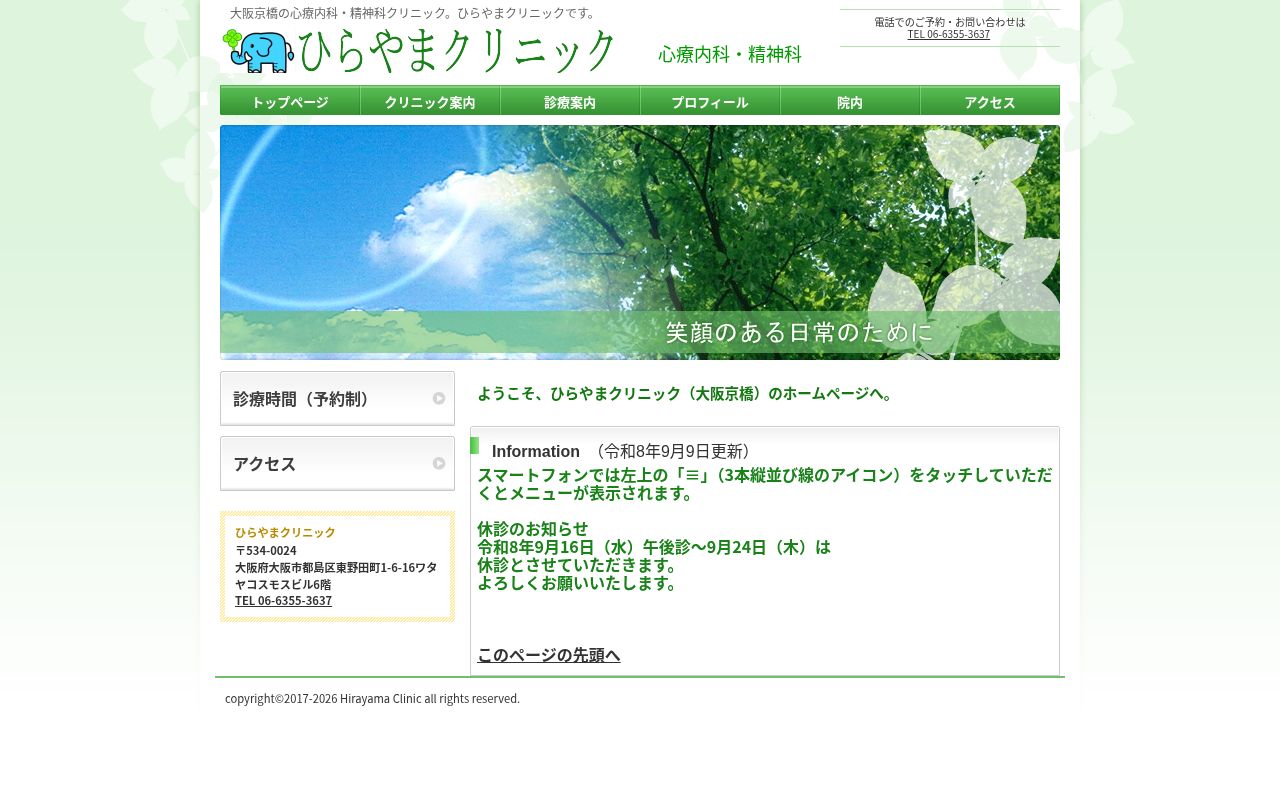Click the 大阪京橋の心療内科 tagline text

(x=414, y=13)
